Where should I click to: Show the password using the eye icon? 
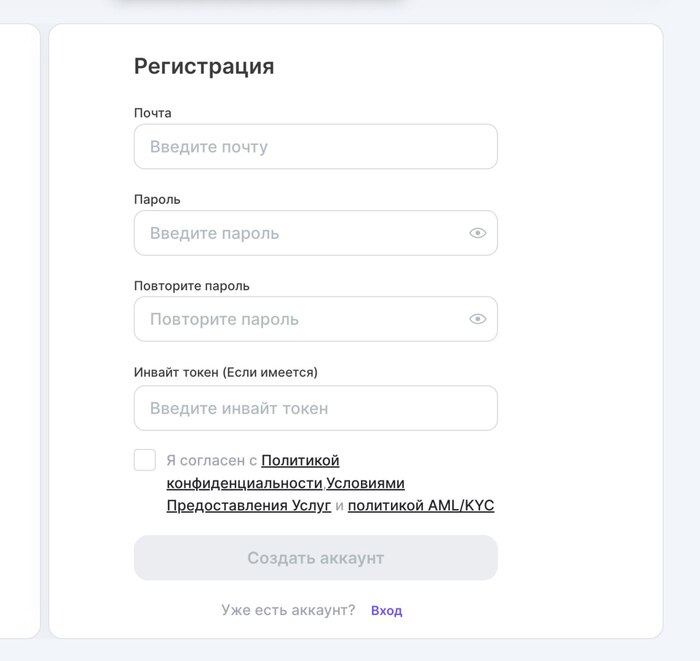click(478, 233)
